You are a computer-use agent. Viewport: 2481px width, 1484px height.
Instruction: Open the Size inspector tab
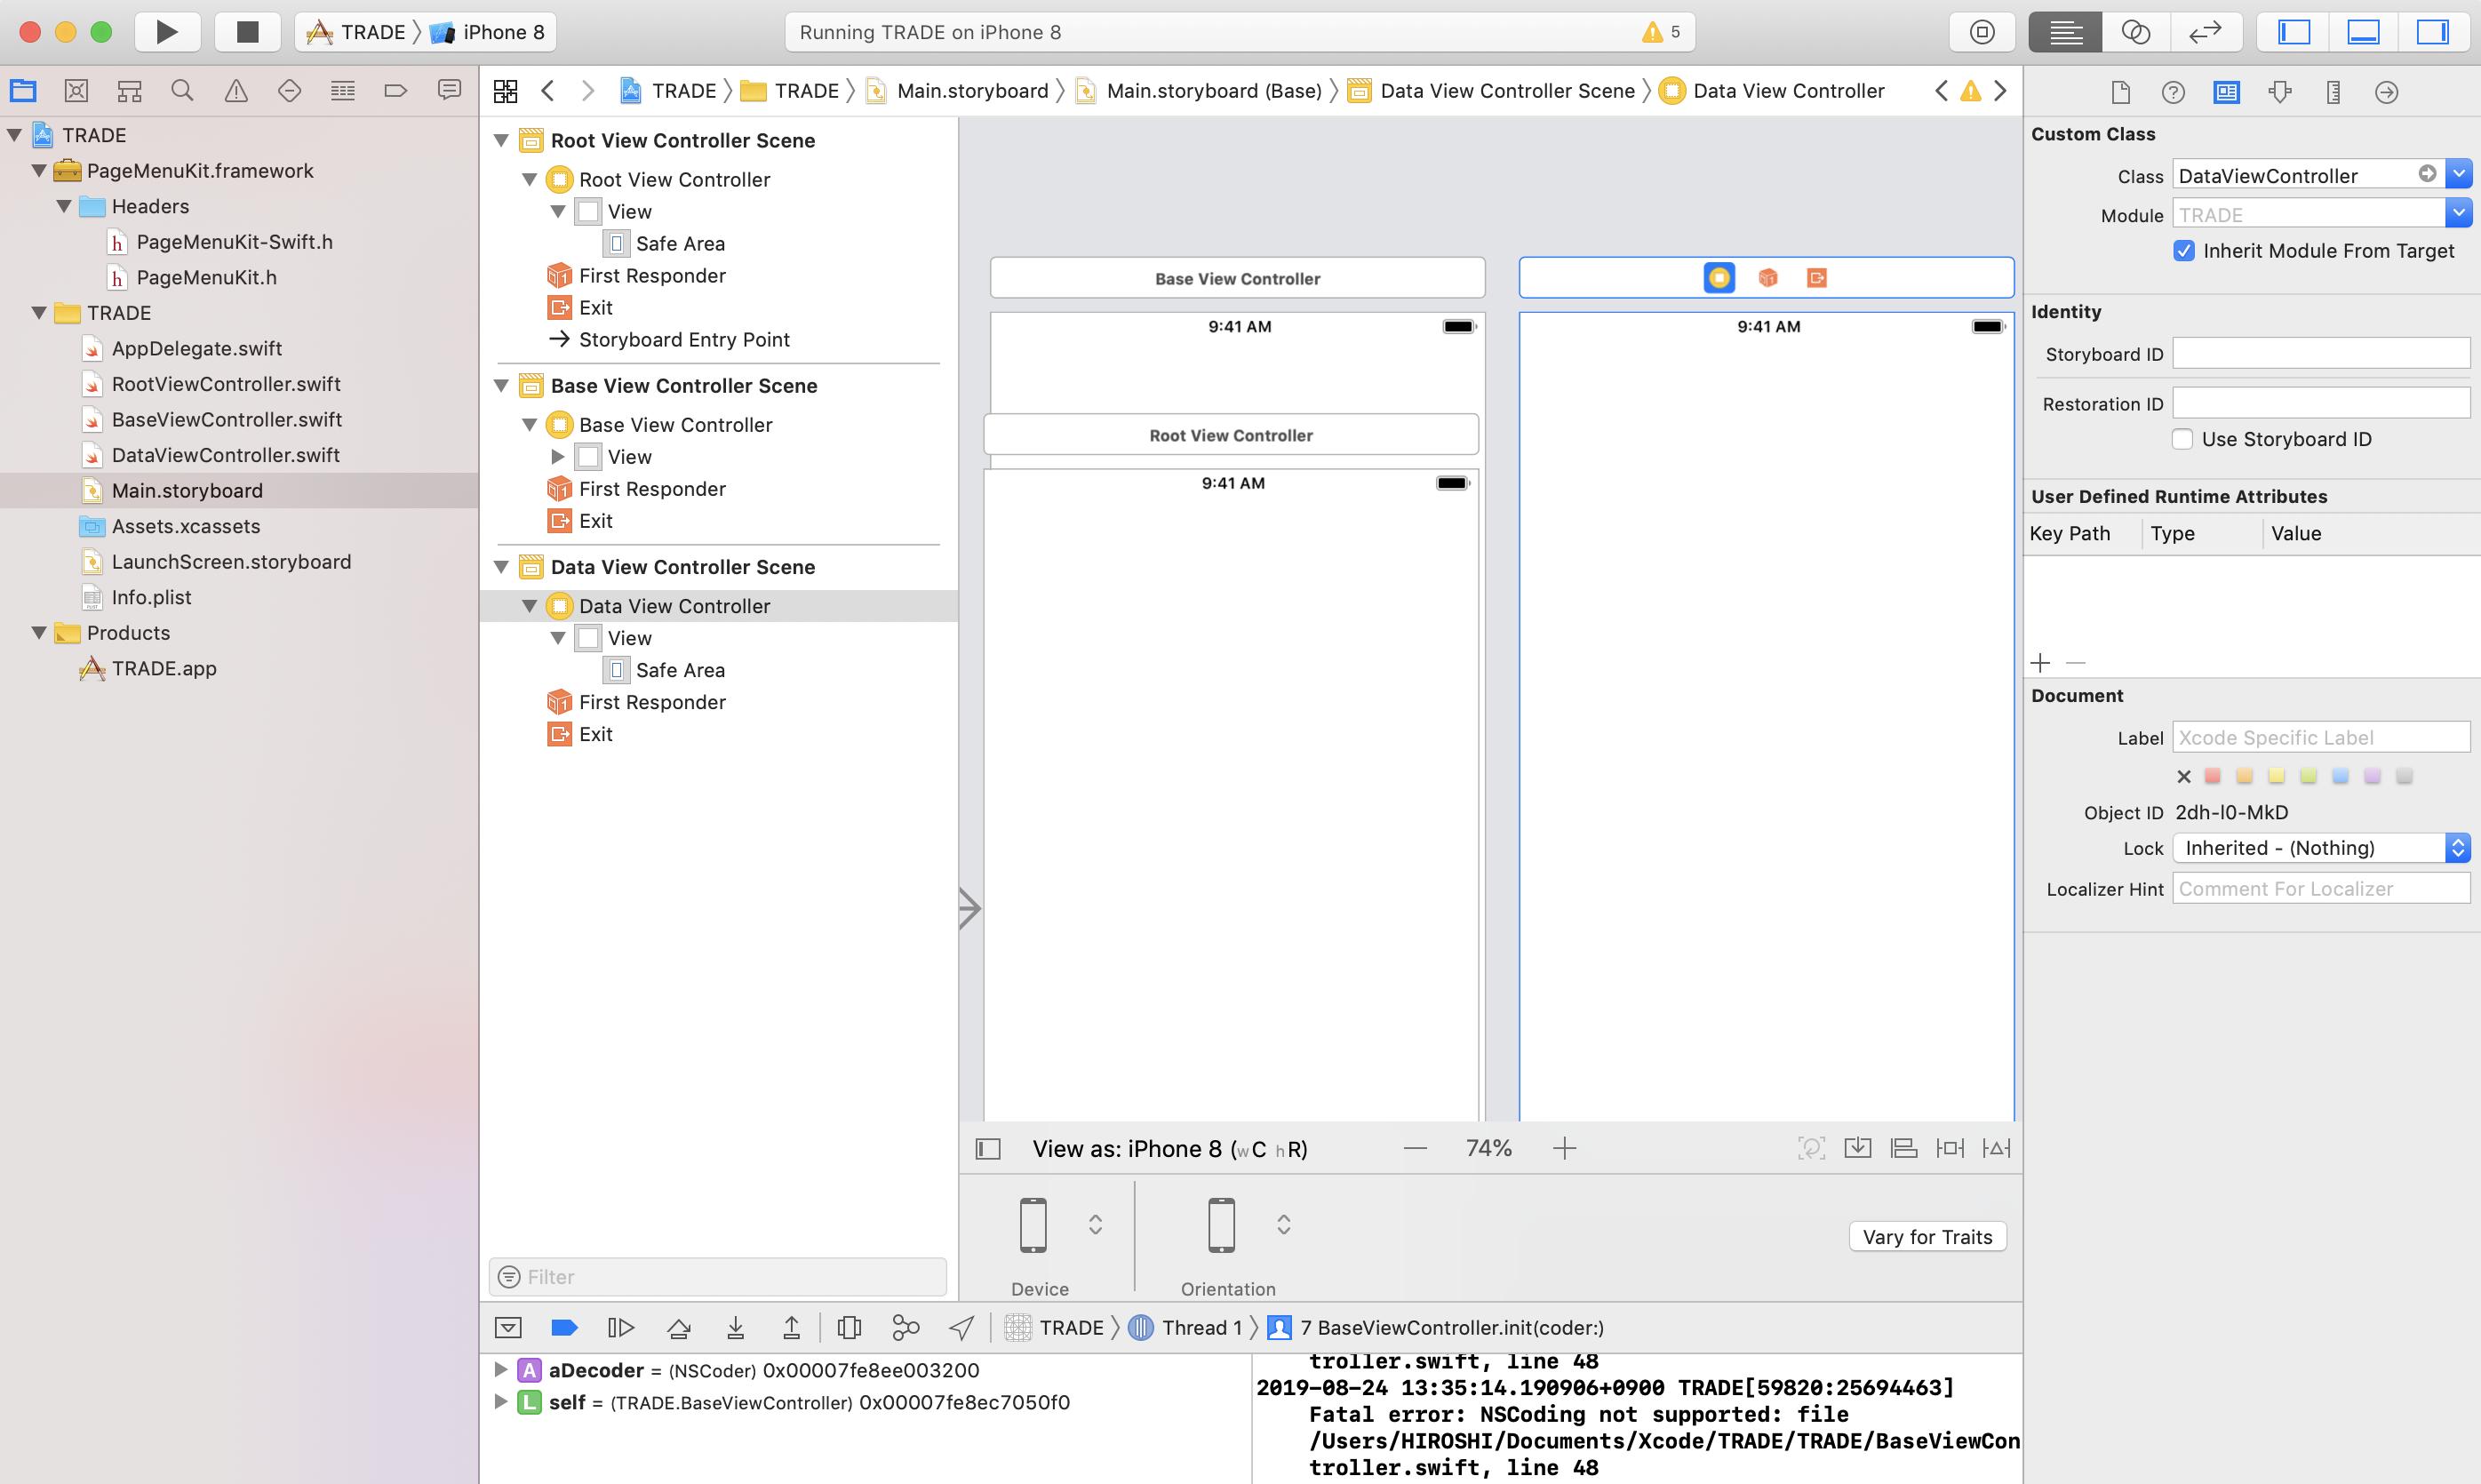(2333, 92)
